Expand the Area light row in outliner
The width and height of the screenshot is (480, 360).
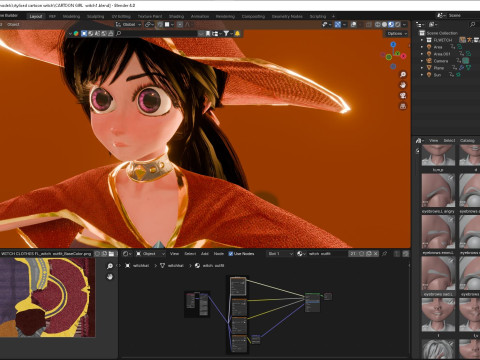click(422, 47)
